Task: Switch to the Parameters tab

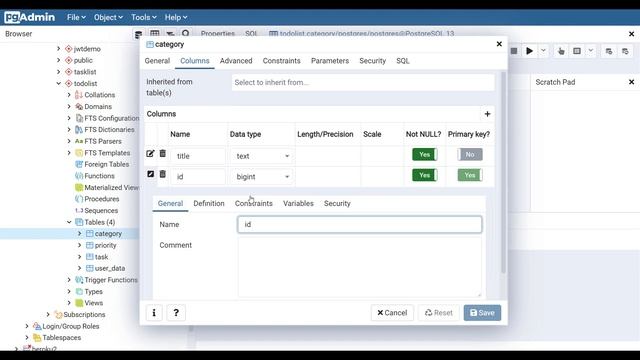Action: click(x=330, y=61)
